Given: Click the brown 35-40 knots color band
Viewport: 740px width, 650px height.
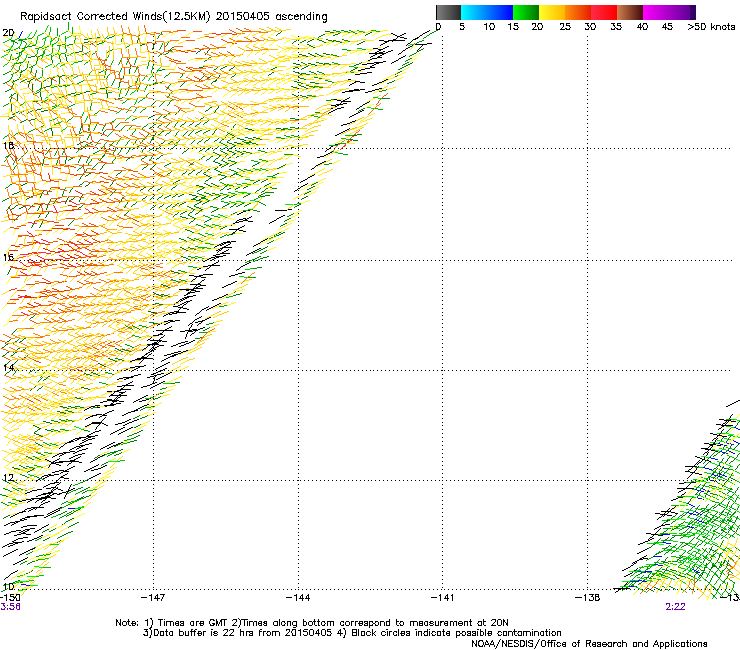Looking at the screenshot, I should (630, 12).
